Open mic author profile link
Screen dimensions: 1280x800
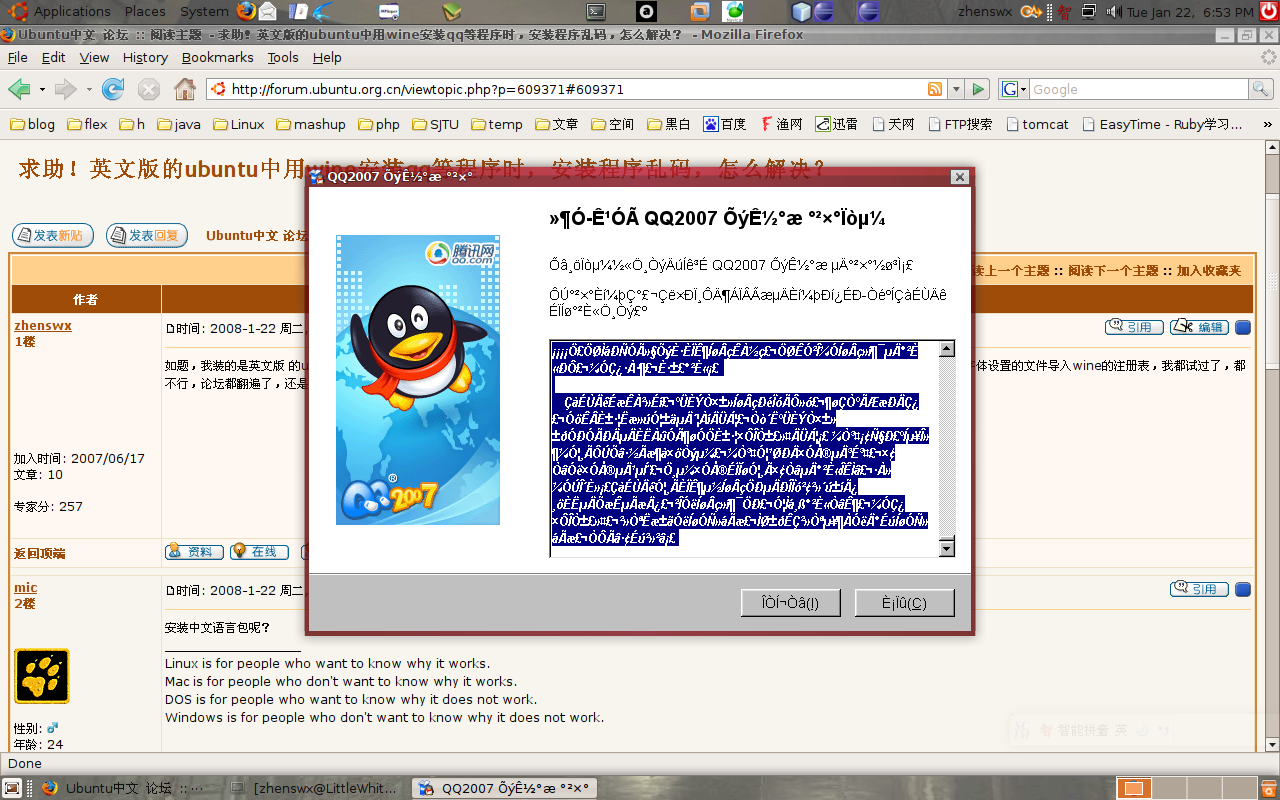[26, 588]
